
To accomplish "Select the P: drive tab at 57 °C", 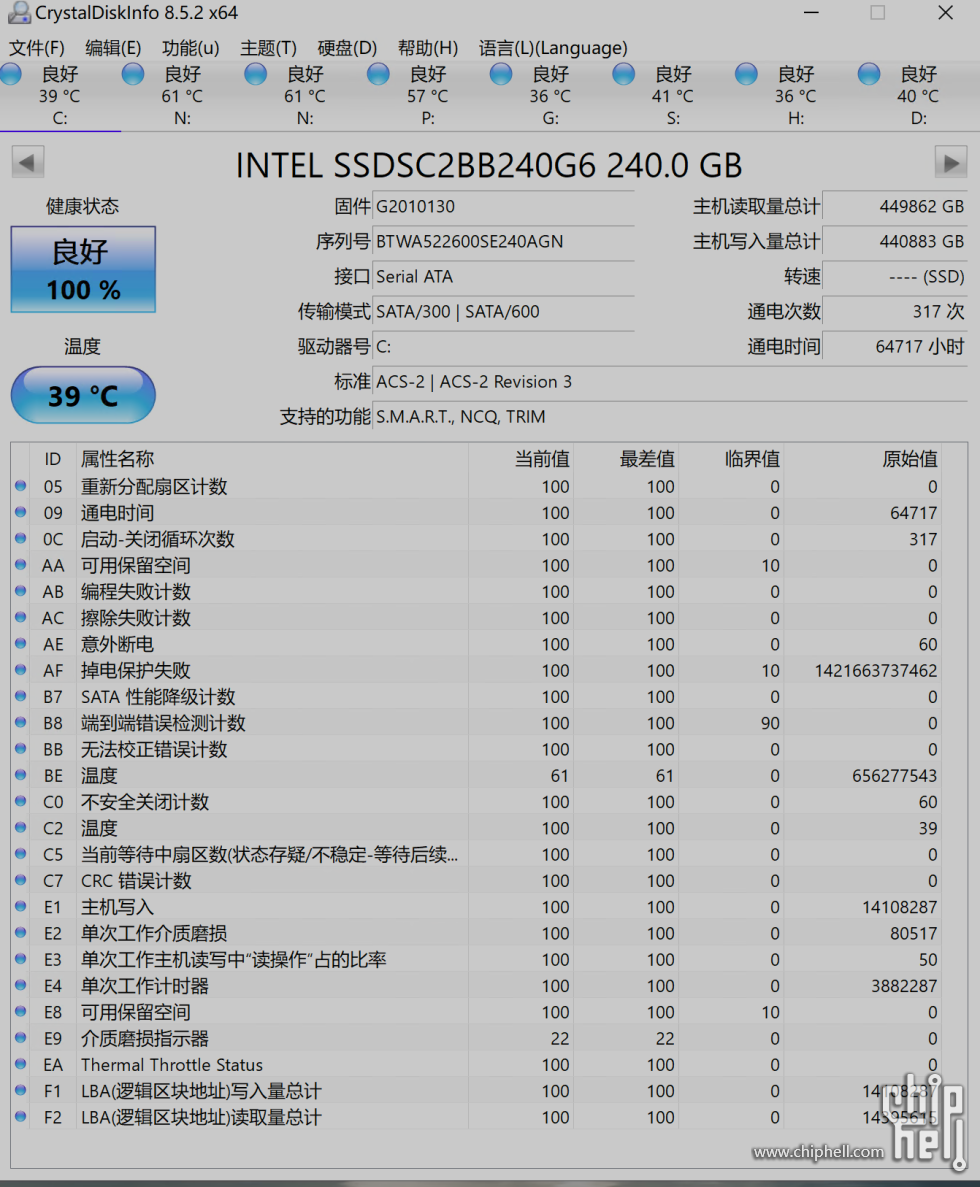I will click(428, 96).
